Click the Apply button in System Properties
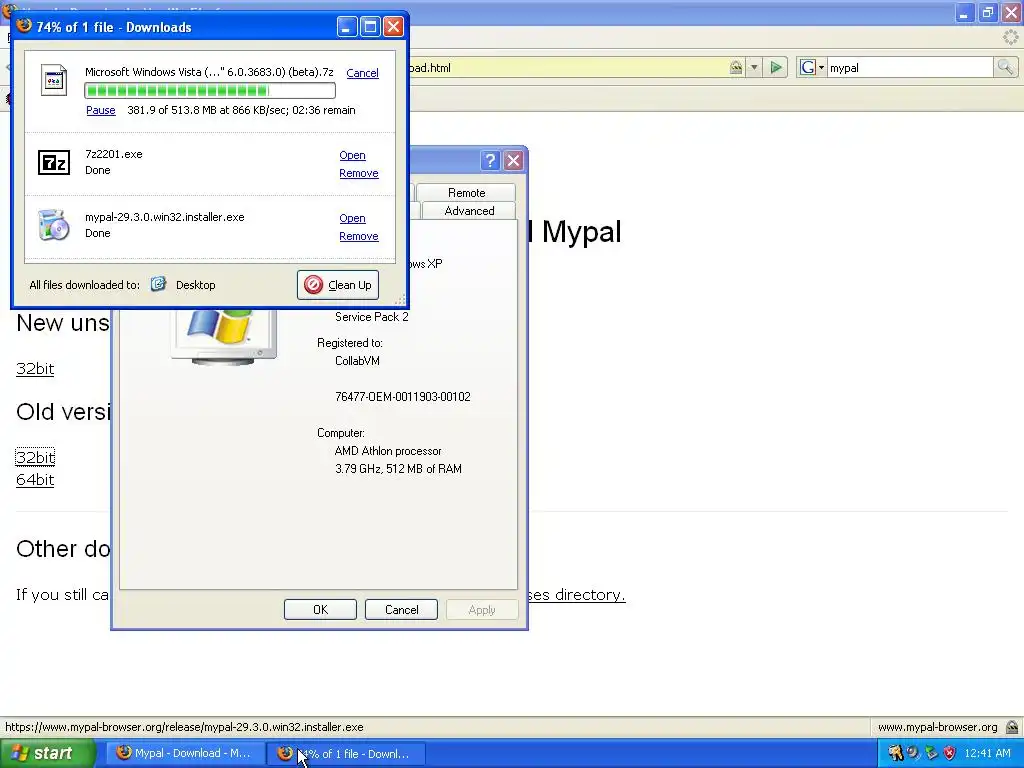 coord(482,609)
